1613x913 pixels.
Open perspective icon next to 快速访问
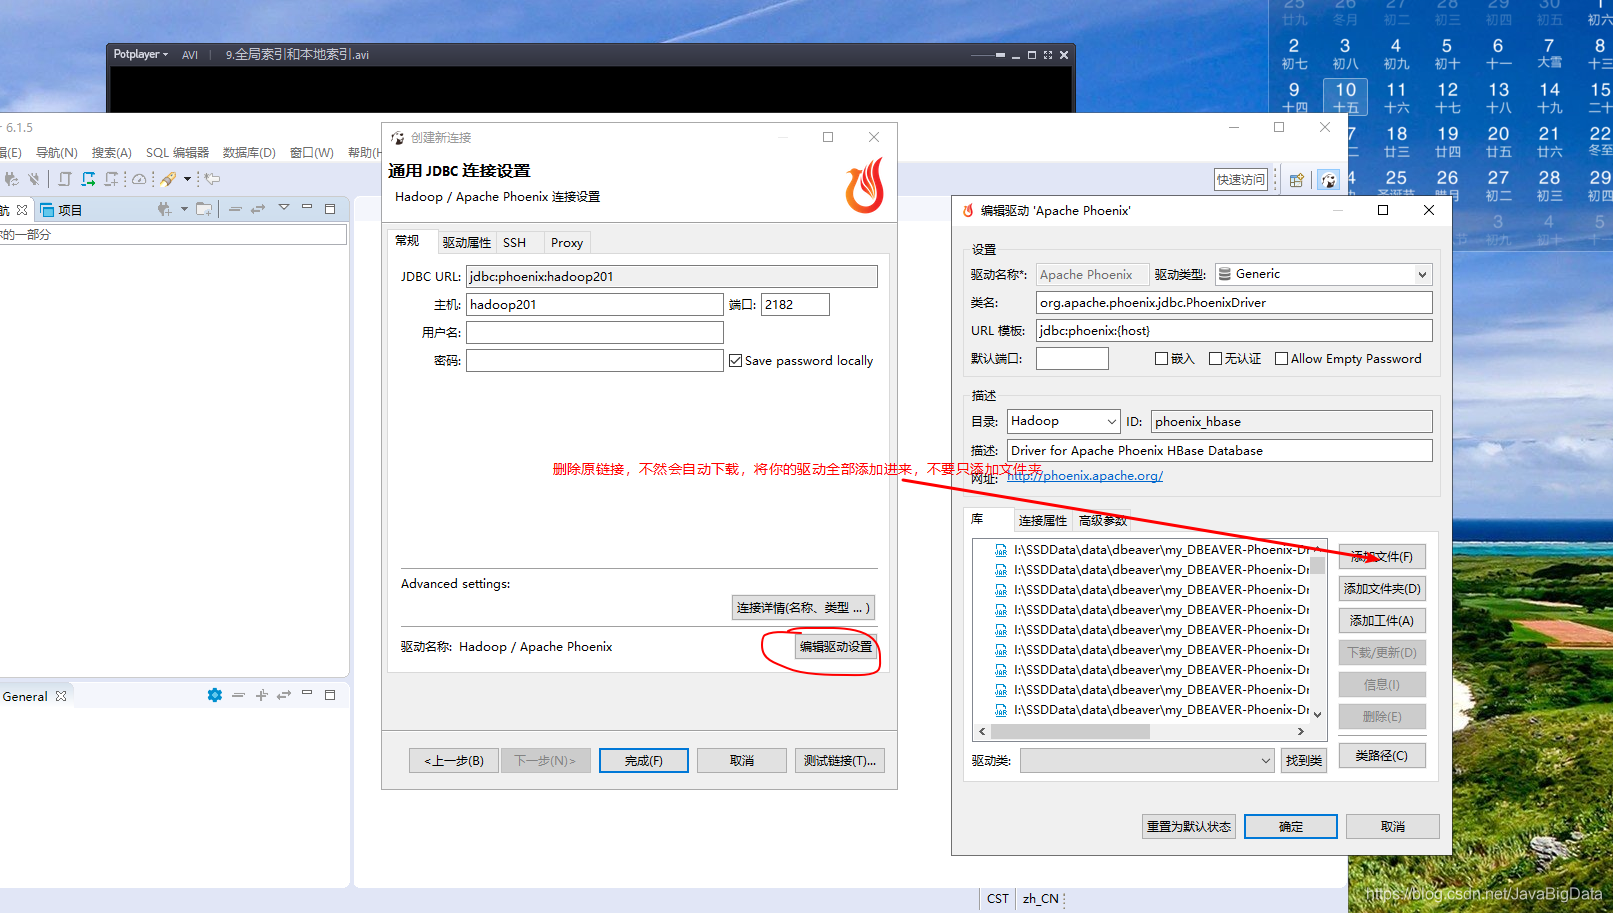click(1296, 180)
